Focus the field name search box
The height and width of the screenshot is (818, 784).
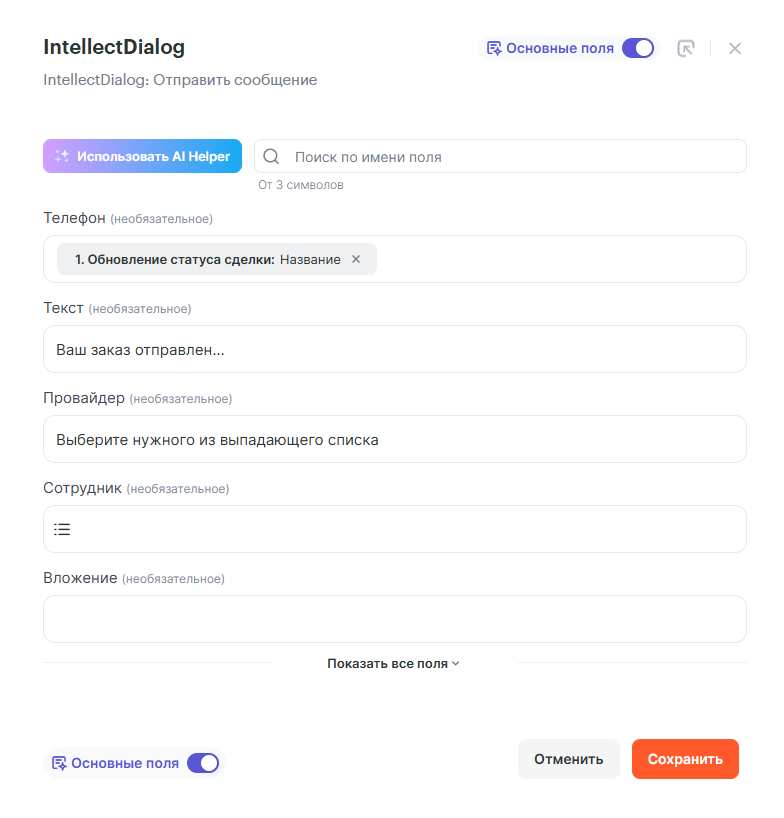pos(510,157)
